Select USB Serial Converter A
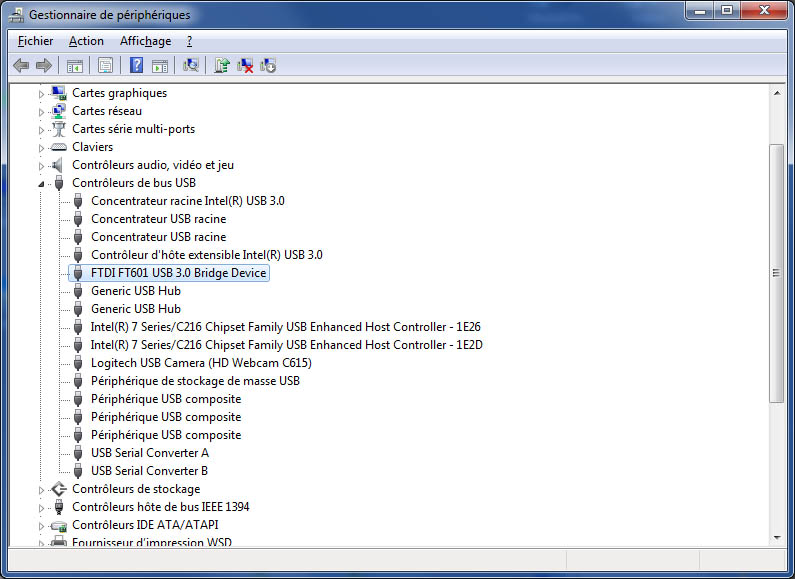 click(150, 453)
